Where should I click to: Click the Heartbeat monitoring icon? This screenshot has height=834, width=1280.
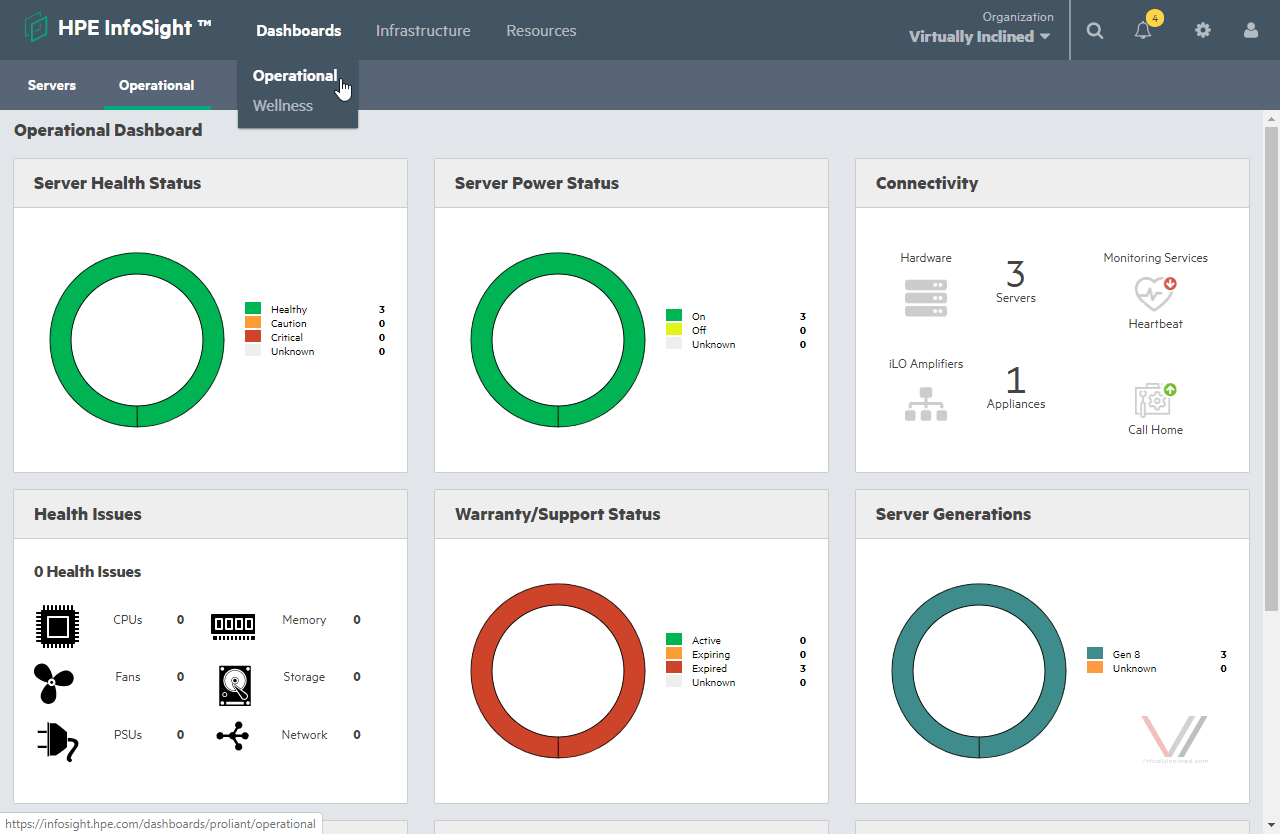(1155, 294)
